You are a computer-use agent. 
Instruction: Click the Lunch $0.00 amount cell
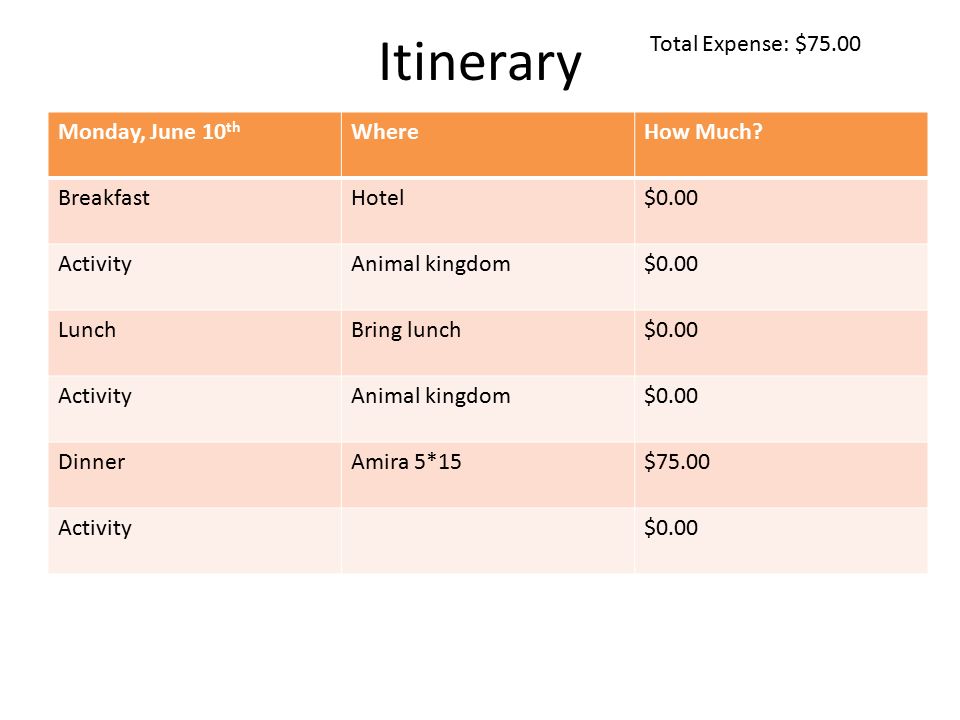point(781,342)
